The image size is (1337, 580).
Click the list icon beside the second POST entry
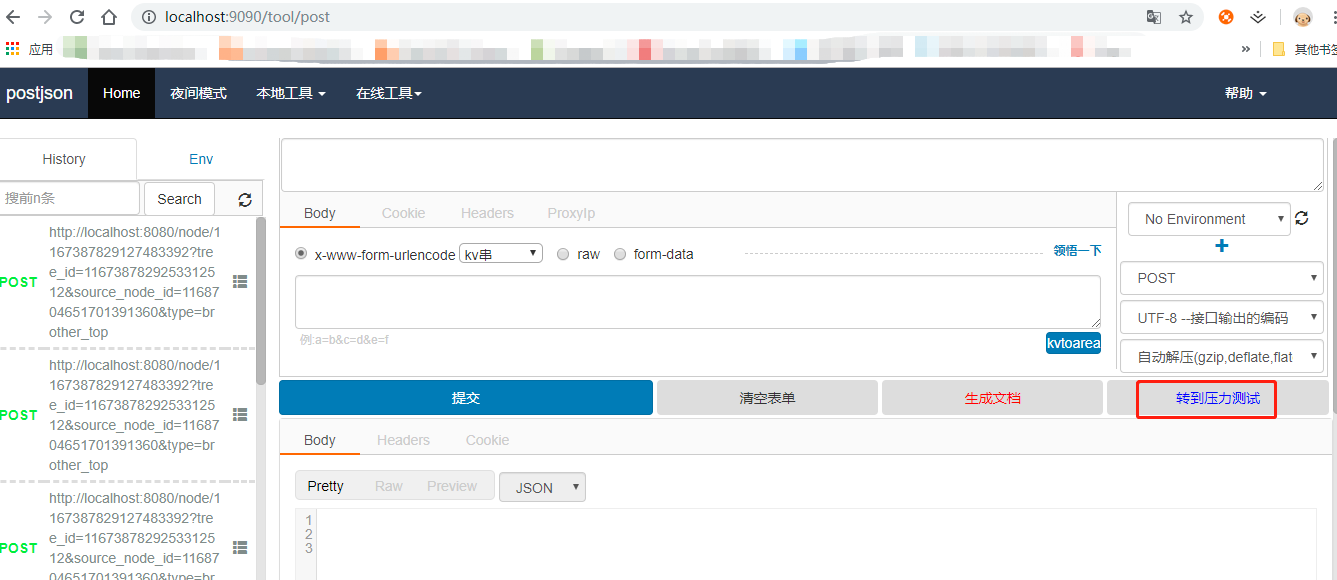click(240, 414)
